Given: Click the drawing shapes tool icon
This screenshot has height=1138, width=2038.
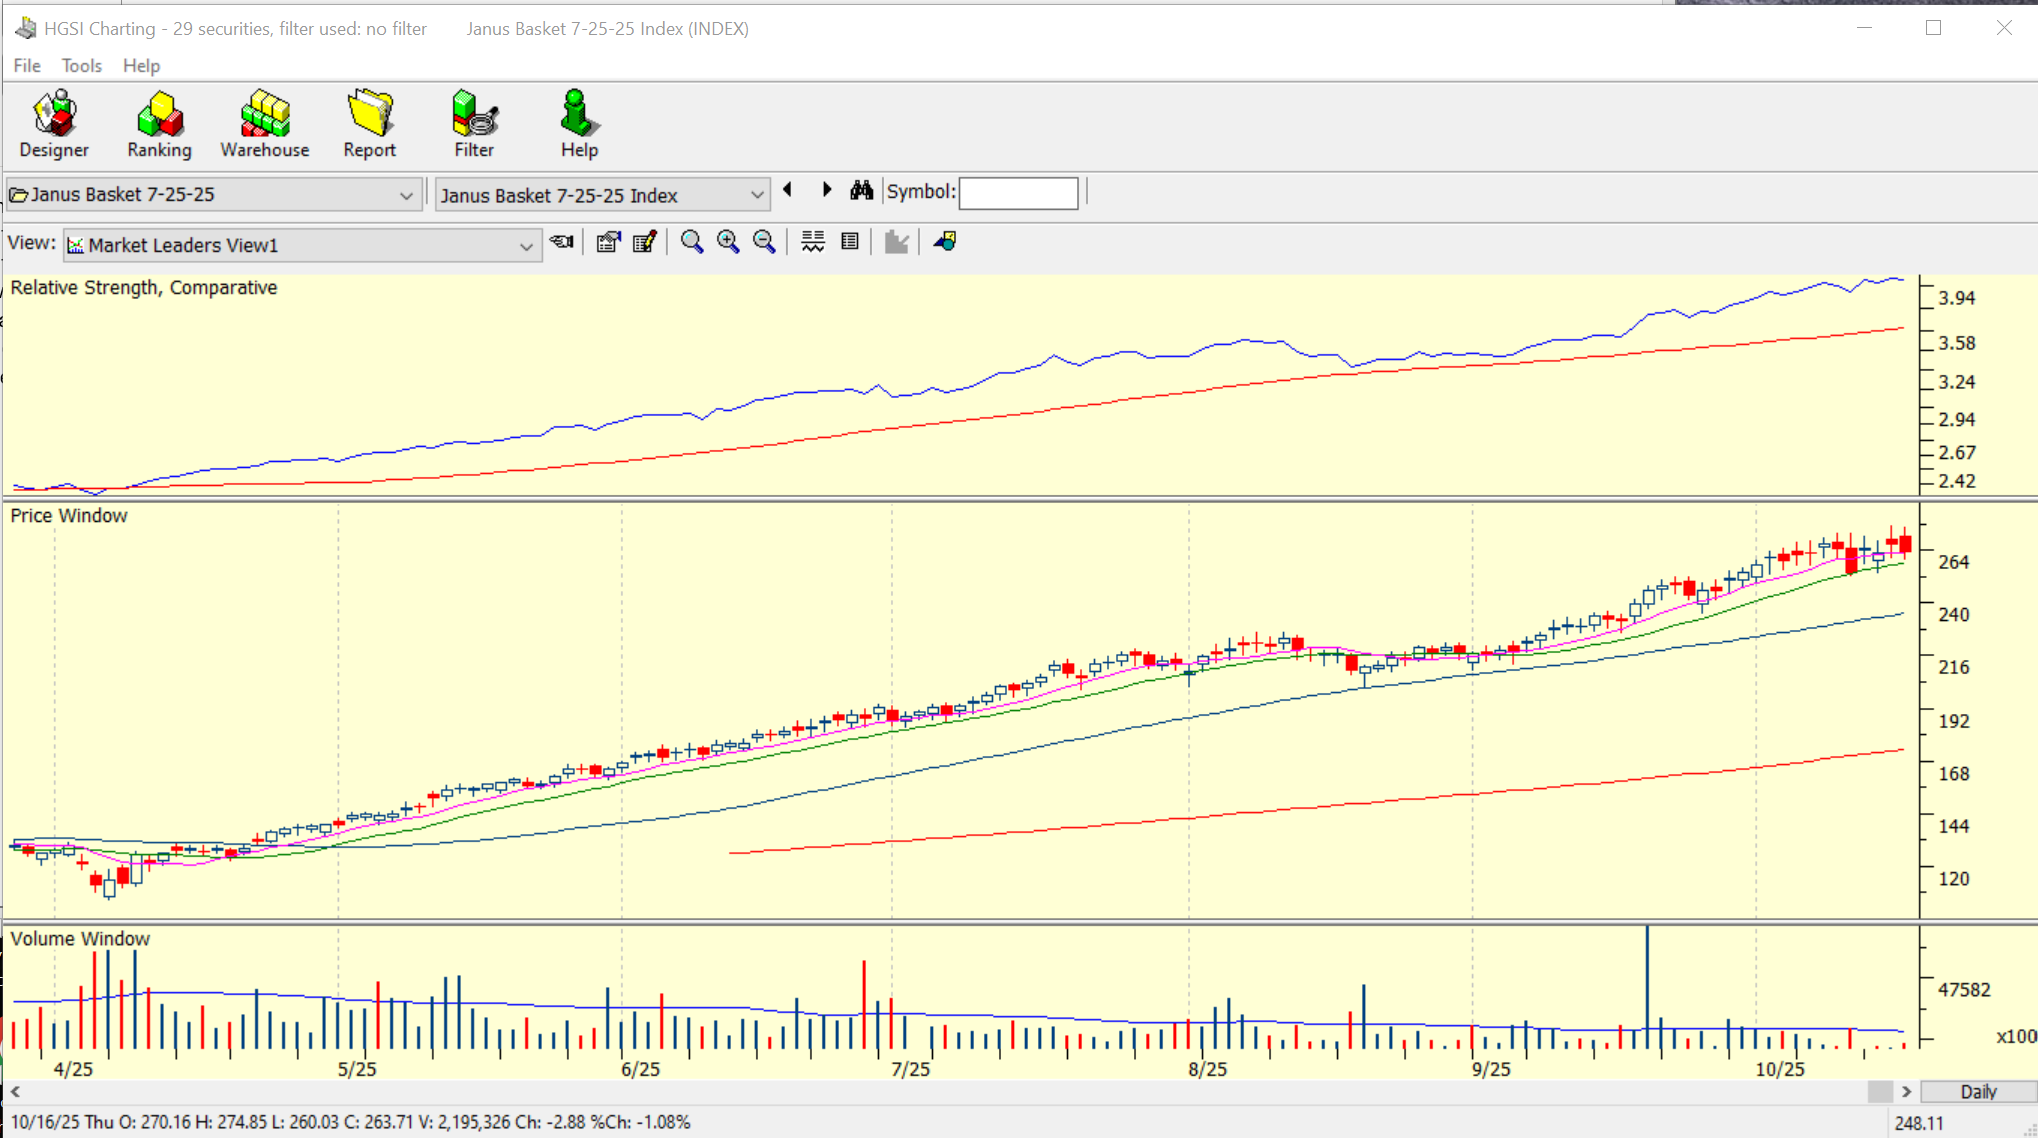Looking at the screenshot, I should point(945,242).
